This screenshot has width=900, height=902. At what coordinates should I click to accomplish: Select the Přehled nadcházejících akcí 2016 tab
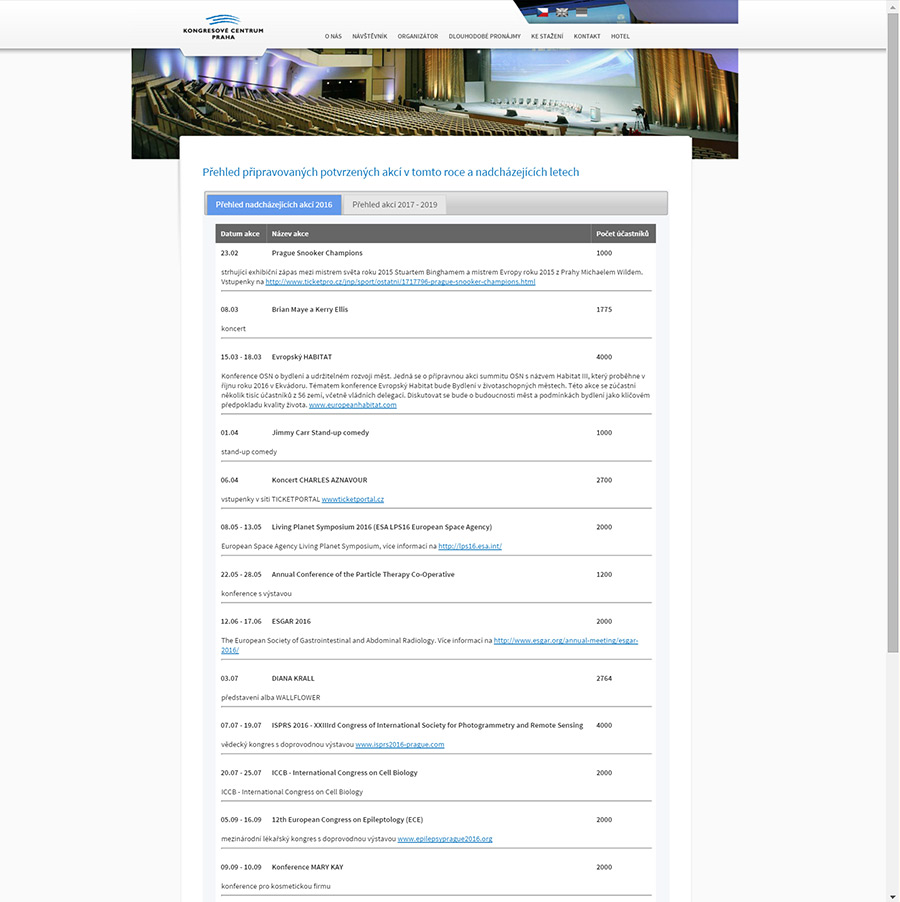coord(274,205)
